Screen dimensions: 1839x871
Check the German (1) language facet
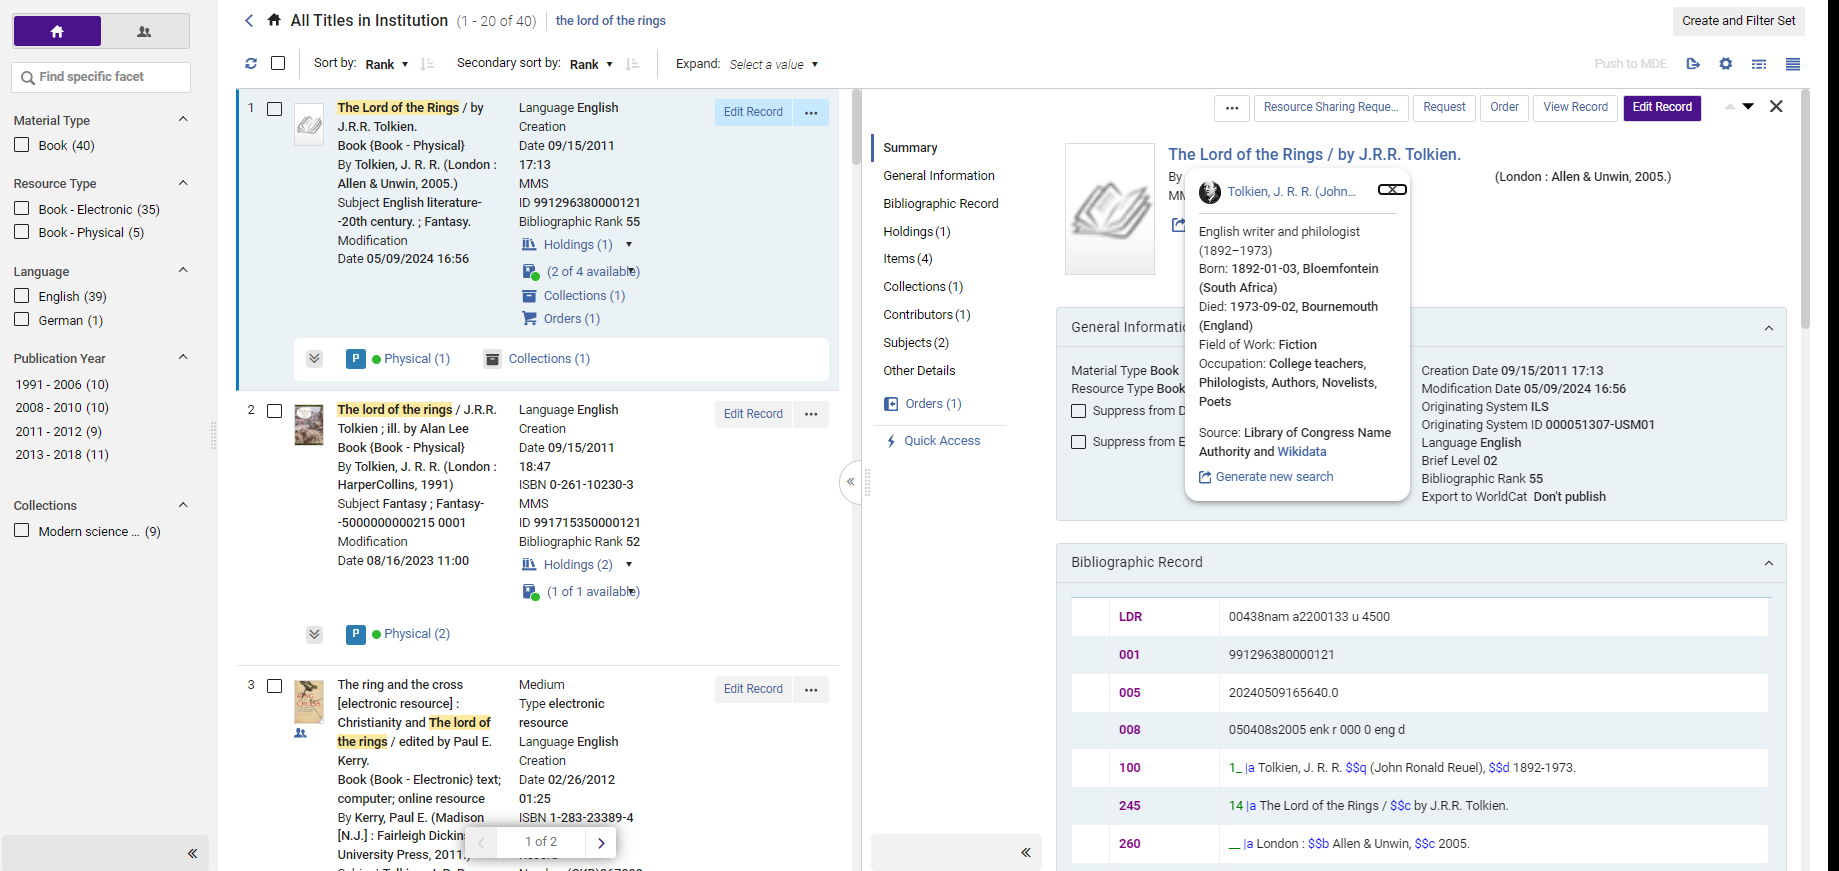(22, 320)
